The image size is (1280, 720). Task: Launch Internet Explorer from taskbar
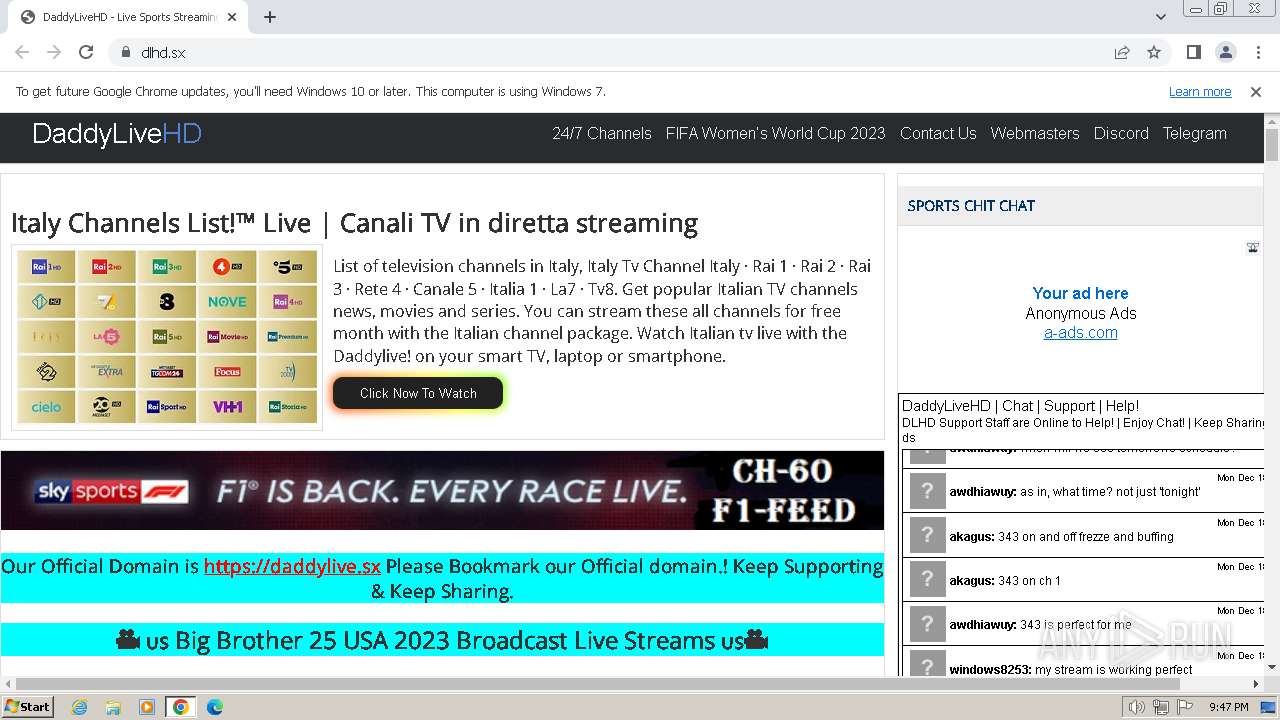click(x=79, y=707)
